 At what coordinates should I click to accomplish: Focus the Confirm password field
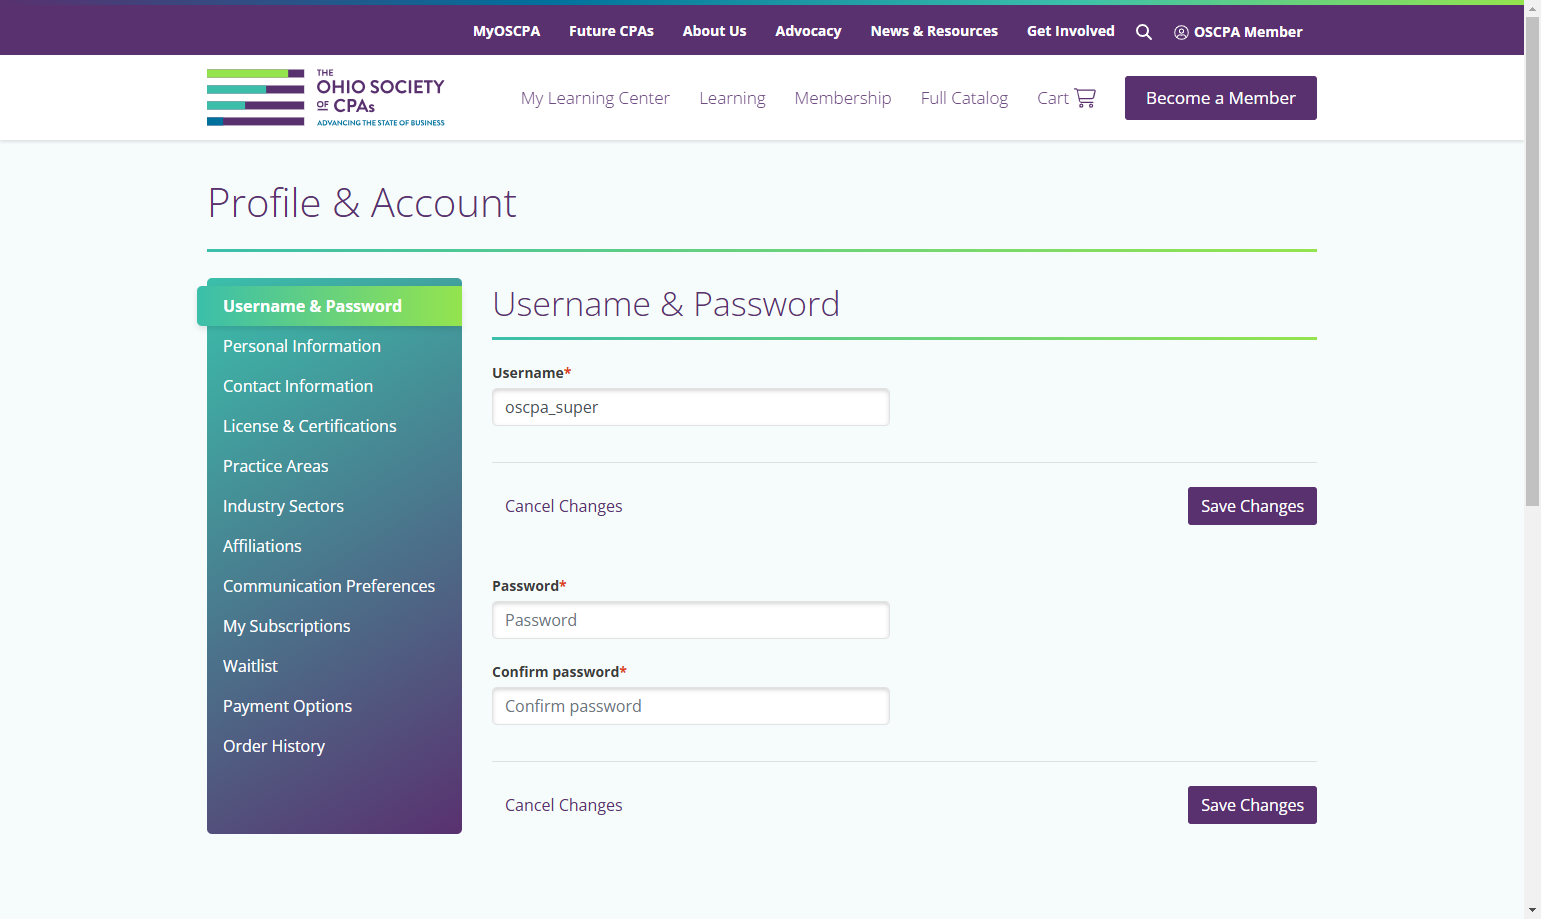691,706
